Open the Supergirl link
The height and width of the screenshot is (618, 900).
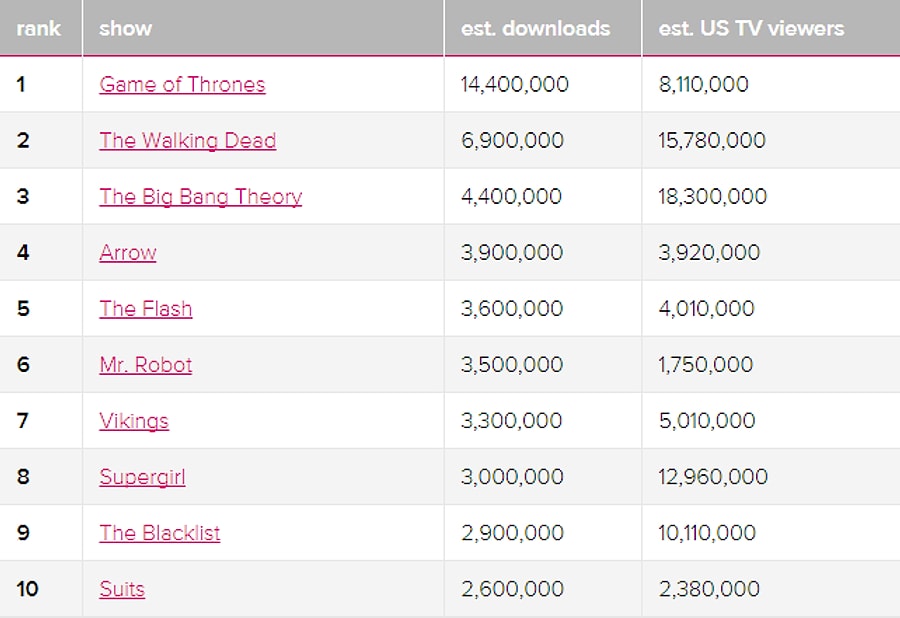tap(142, 477)
